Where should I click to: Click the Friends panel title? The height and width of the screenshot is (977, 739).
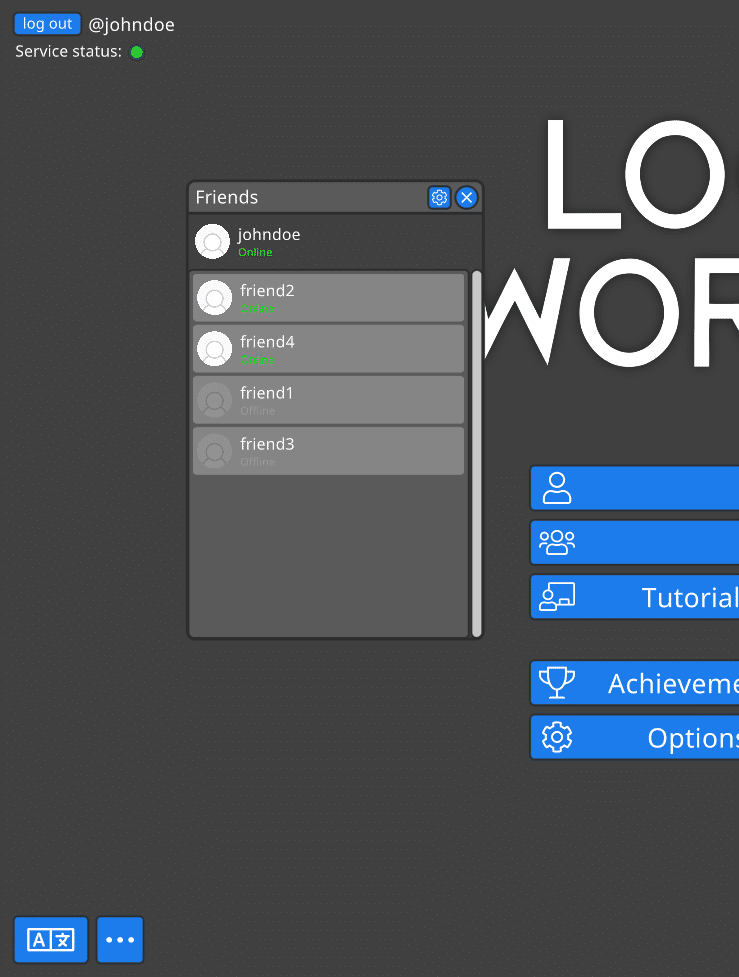point(227,198)
